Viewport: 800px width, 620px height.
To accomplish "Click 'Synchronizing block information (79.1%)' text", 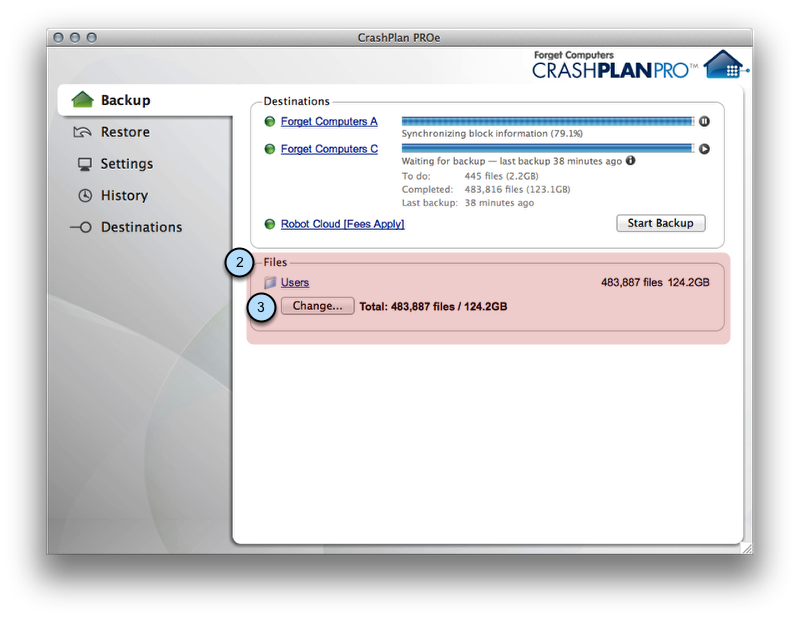I will pyautogui.click(x=492, y=134).
